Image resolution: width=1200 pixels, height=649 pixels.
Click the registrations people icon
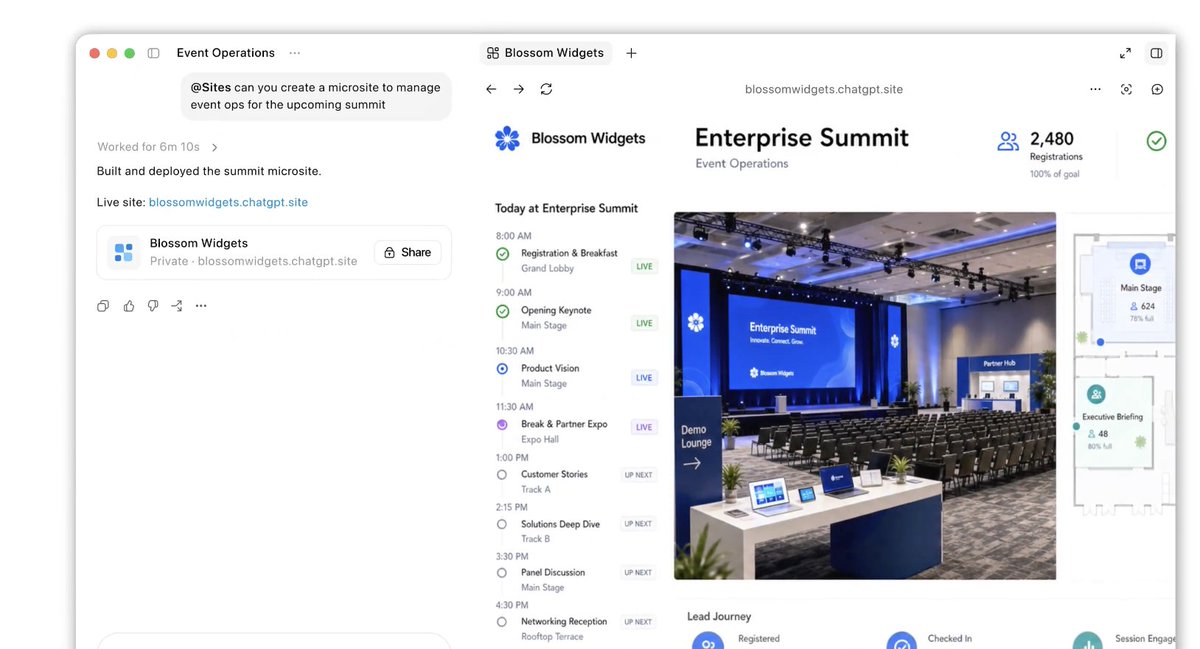pos(1008,141)
